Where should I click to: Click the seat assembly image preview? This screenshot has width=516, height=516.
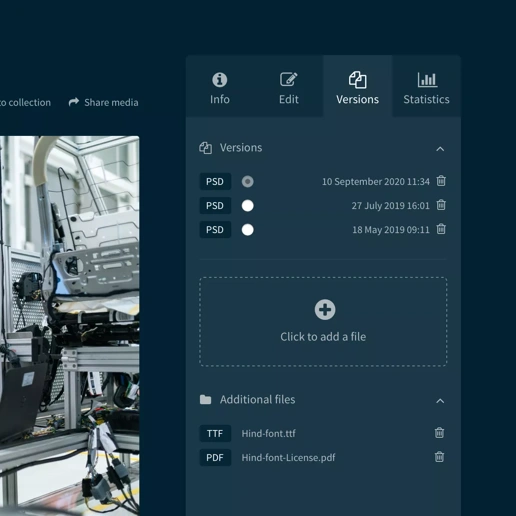70,326
